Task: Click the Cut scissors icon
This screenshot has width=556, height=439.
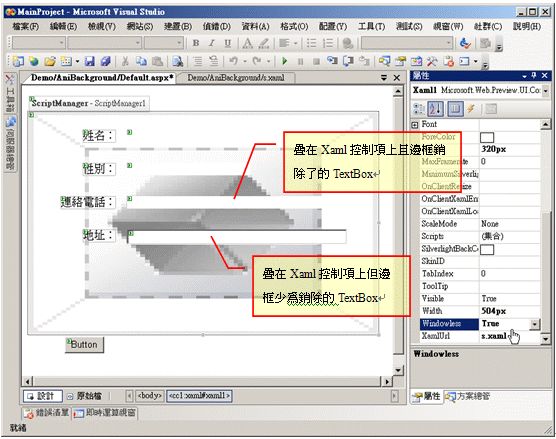Action: pos(125,61)
